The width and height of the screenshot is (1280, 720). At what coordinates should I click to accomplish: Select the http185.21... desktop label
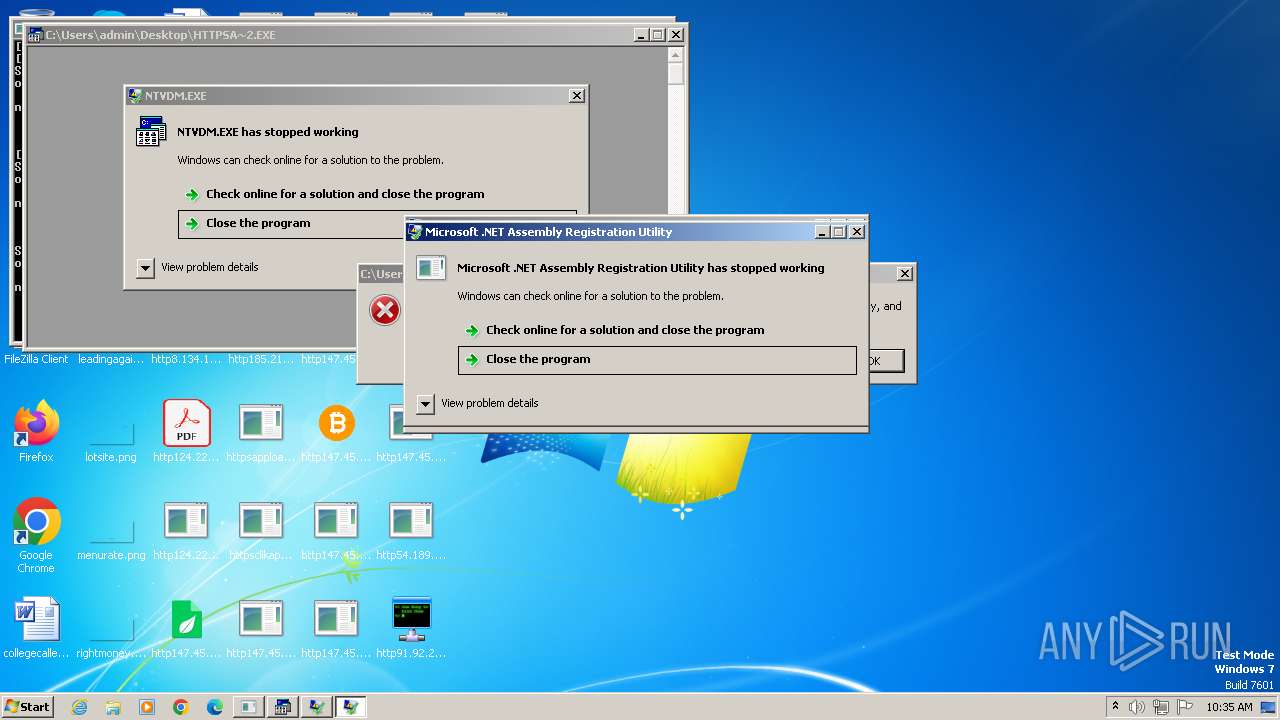coord(261,359)
